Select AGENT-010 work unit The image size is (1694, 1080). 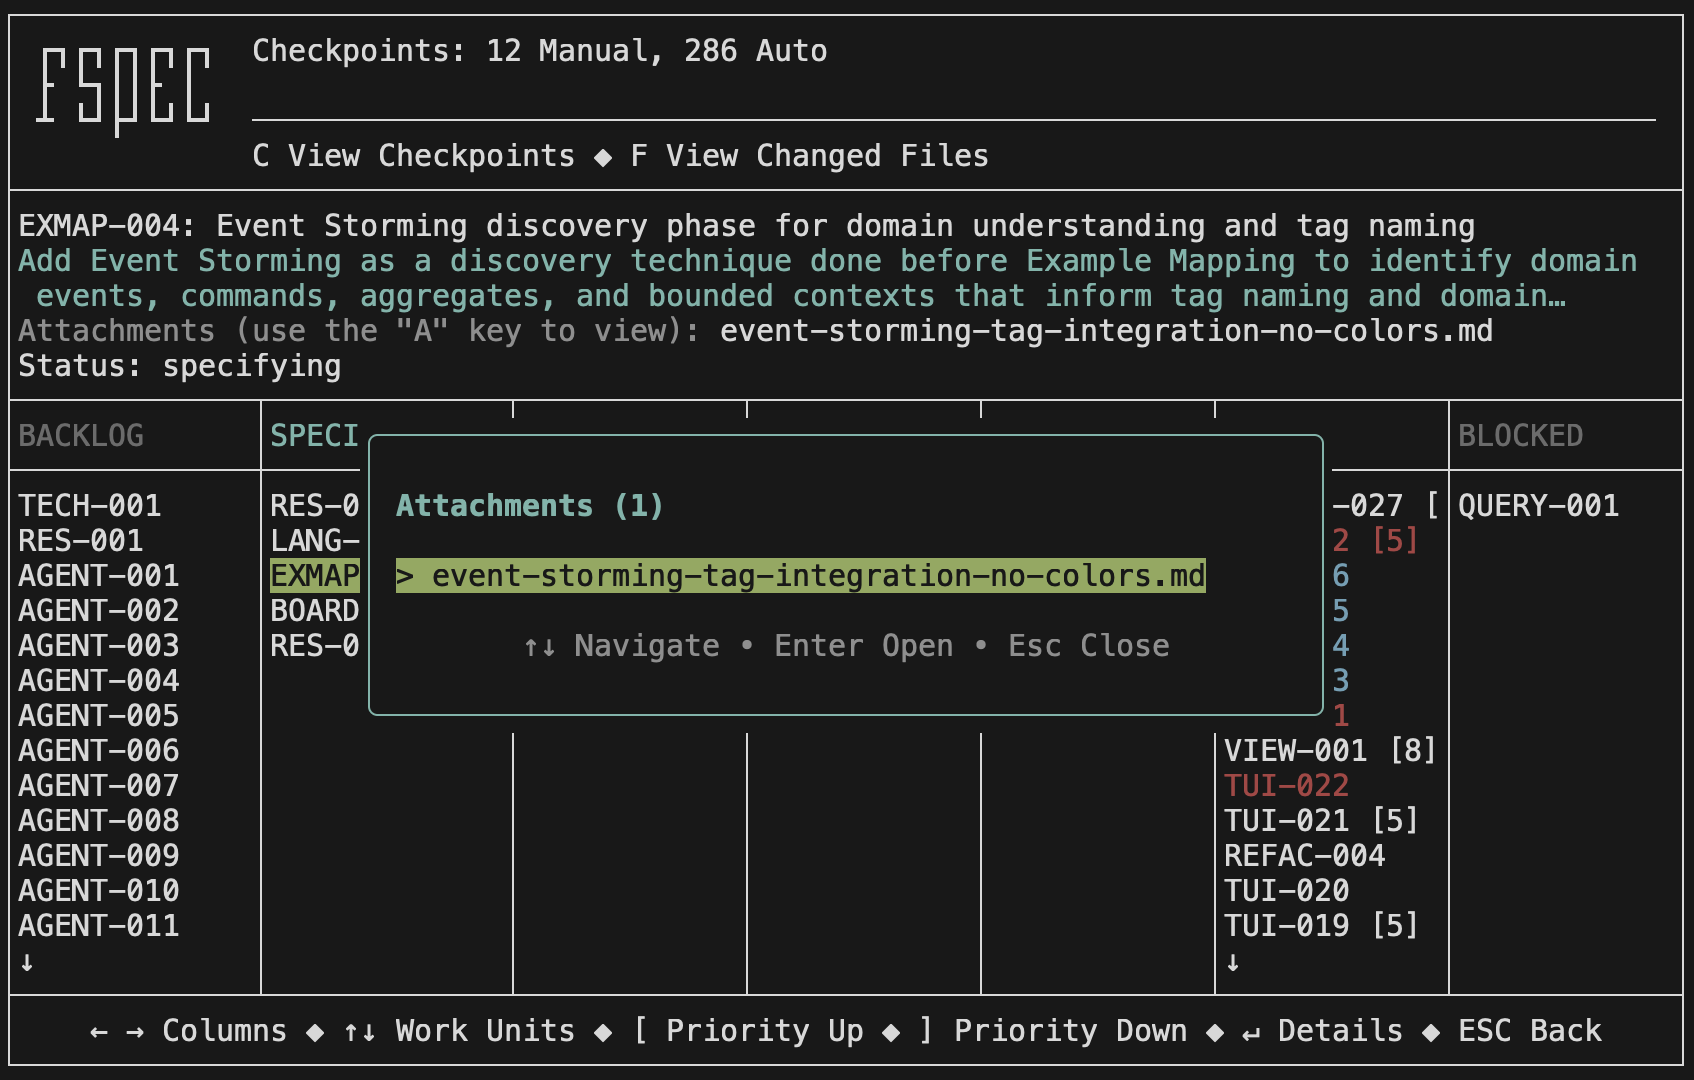tap(99, 891)
